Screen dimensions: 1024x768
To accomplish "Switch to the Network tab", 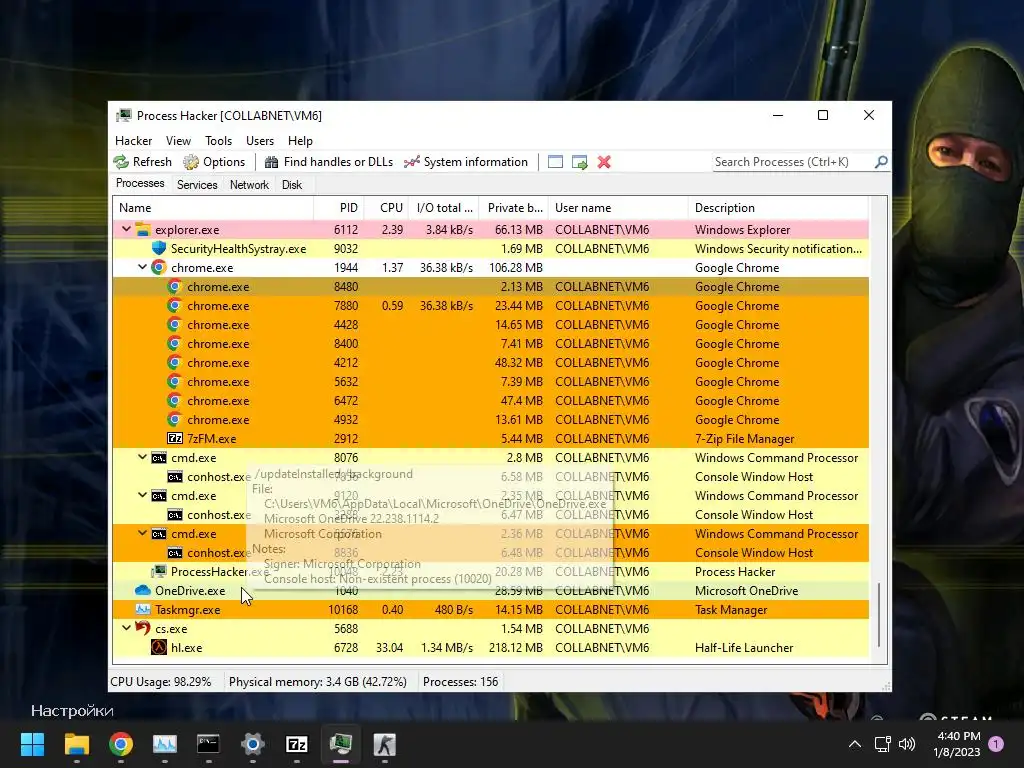I will [x=249, y=185].
